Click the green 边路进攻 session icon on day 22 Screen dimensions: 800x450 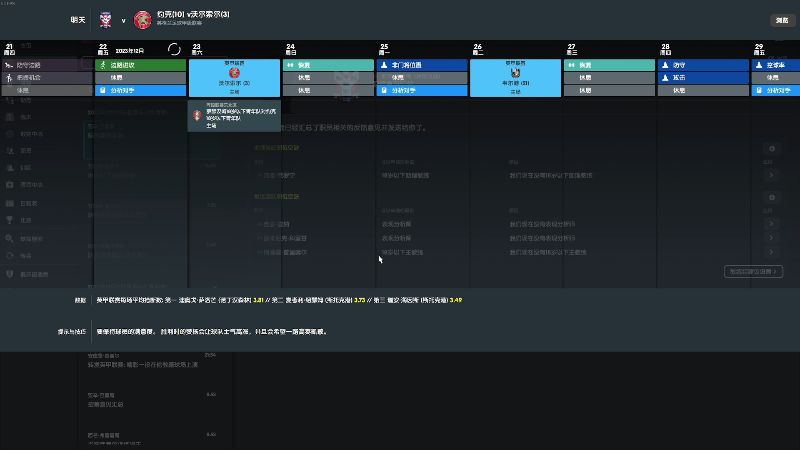click(103, 65)
